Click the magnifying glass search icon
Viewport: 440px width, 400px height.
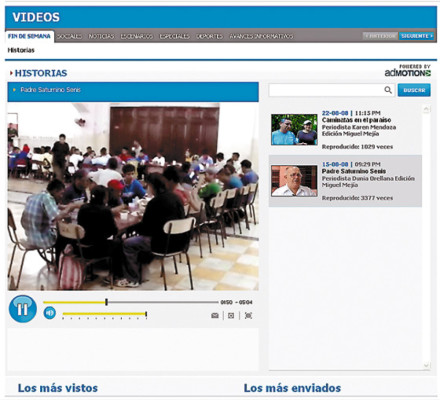click(x=388, y=90)
